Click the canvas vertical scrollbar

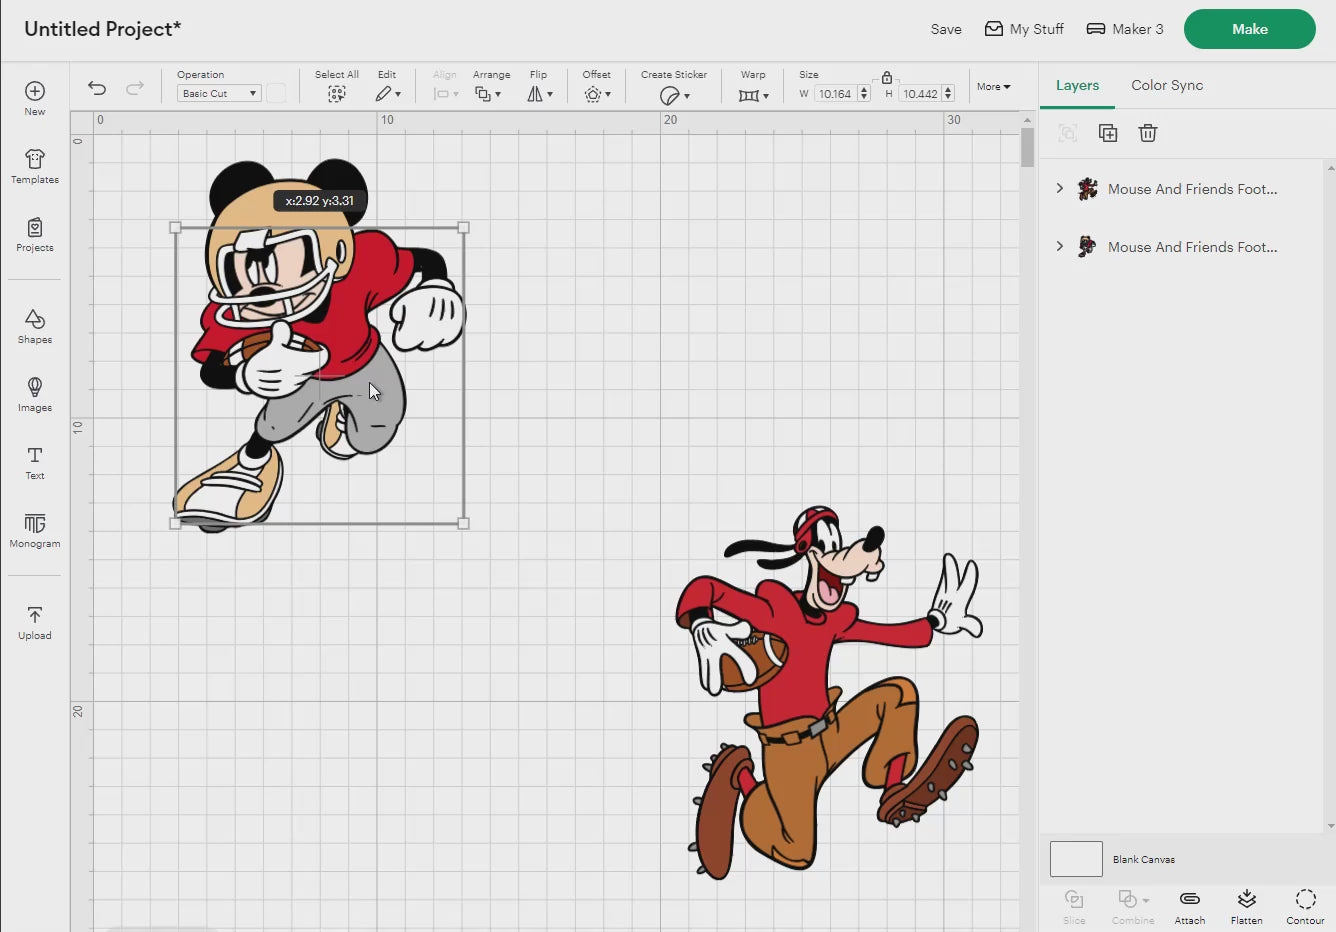click(1028, 148)
